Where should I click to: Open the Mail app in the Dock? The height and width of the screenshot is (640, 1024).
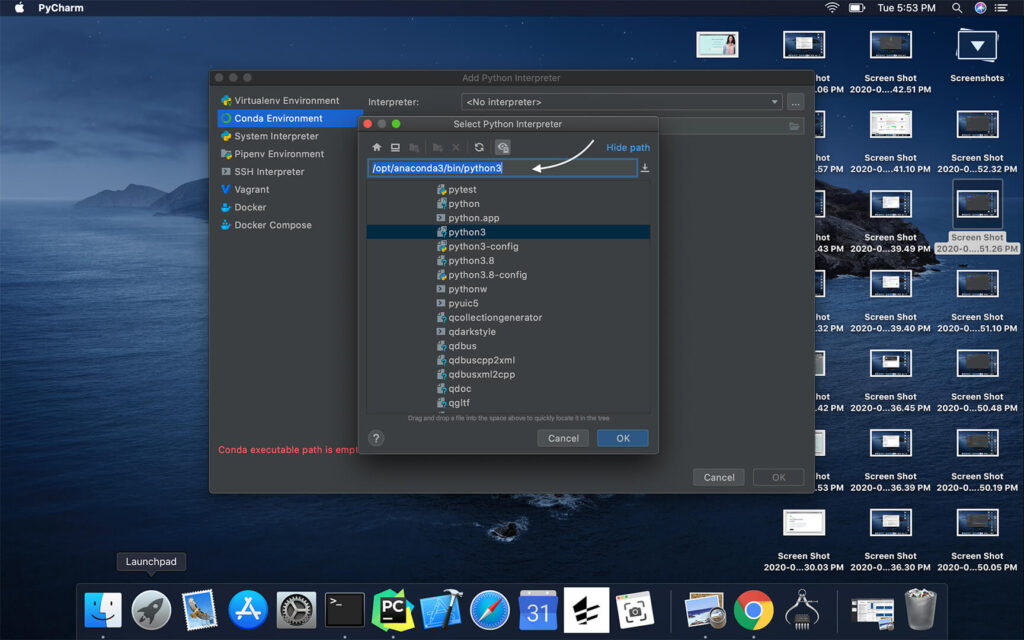tap(199, 611)
